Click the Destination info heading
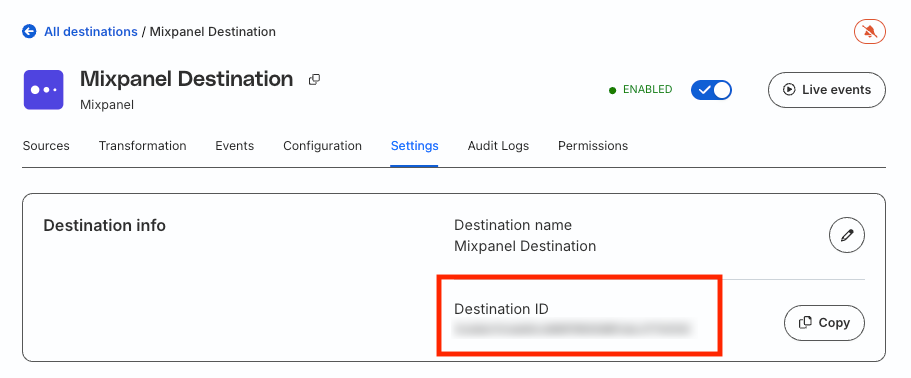911x378 pixels. point(105,225)
